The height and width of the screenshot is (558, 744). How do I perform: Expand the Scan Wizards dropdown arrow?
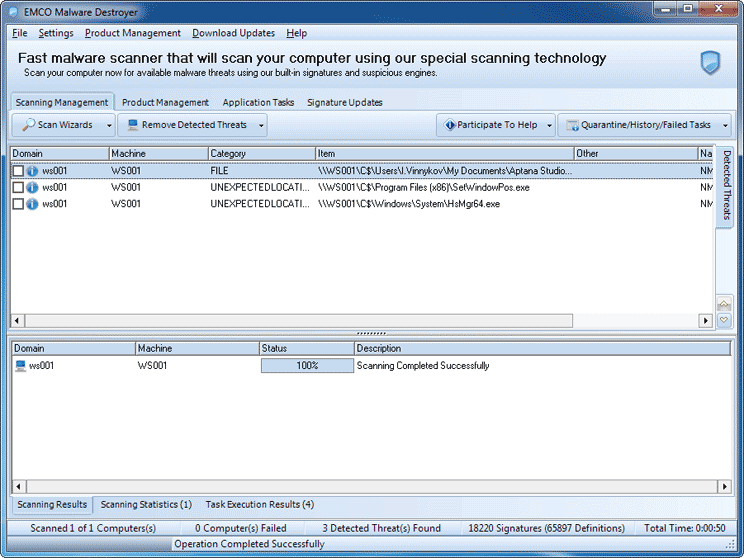pyautogui.click(x=109, y=125)
